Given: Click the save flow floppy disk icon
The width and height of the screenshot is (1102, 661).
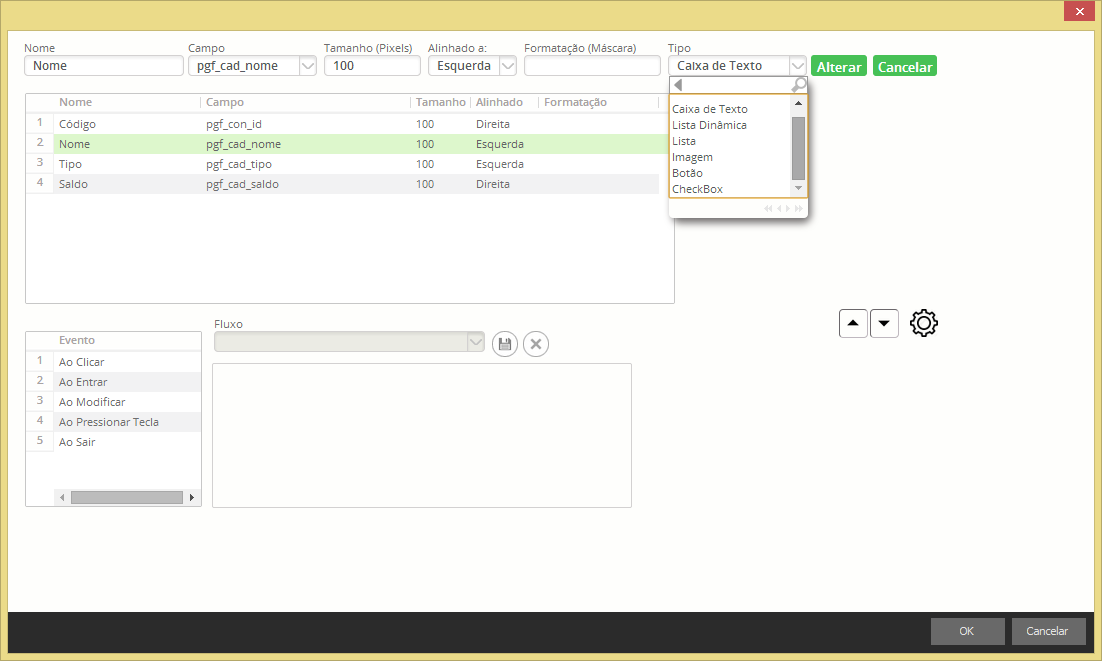Looking at the screenshot, I should tap(505, 344).
